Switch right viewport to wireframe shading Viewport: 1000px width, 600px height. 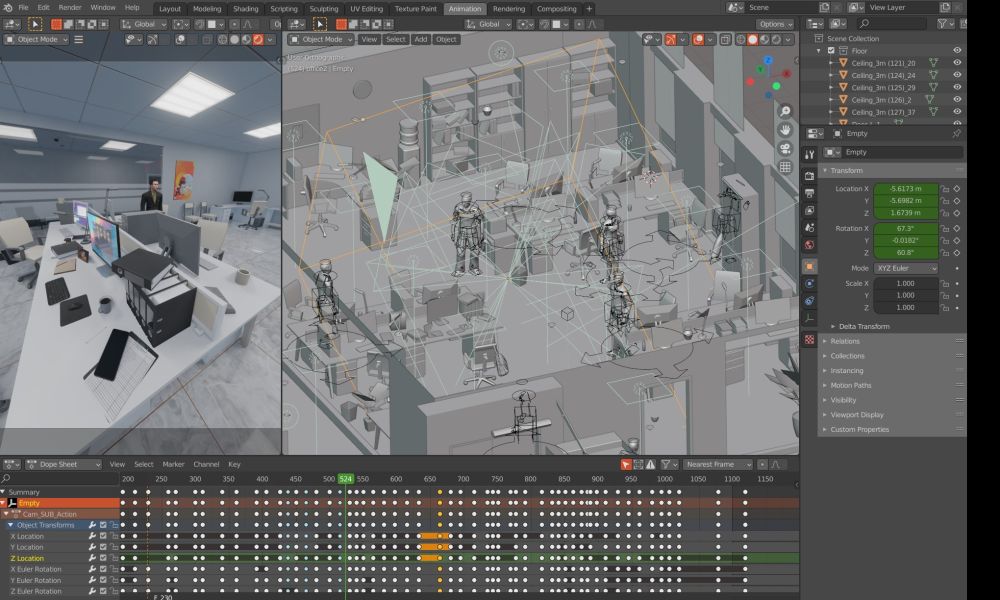click(x=740, y=40)
